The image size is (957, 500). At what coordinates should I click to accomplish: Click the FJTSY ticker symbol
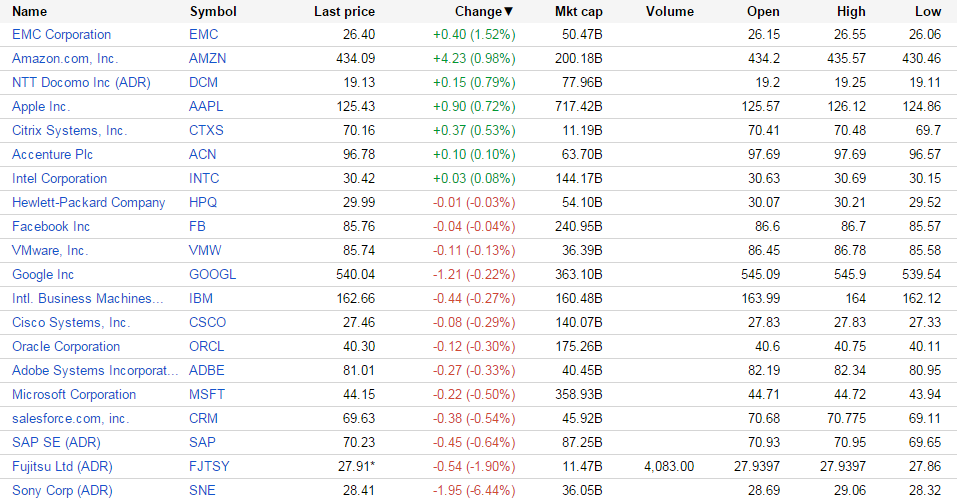(208, 467)
